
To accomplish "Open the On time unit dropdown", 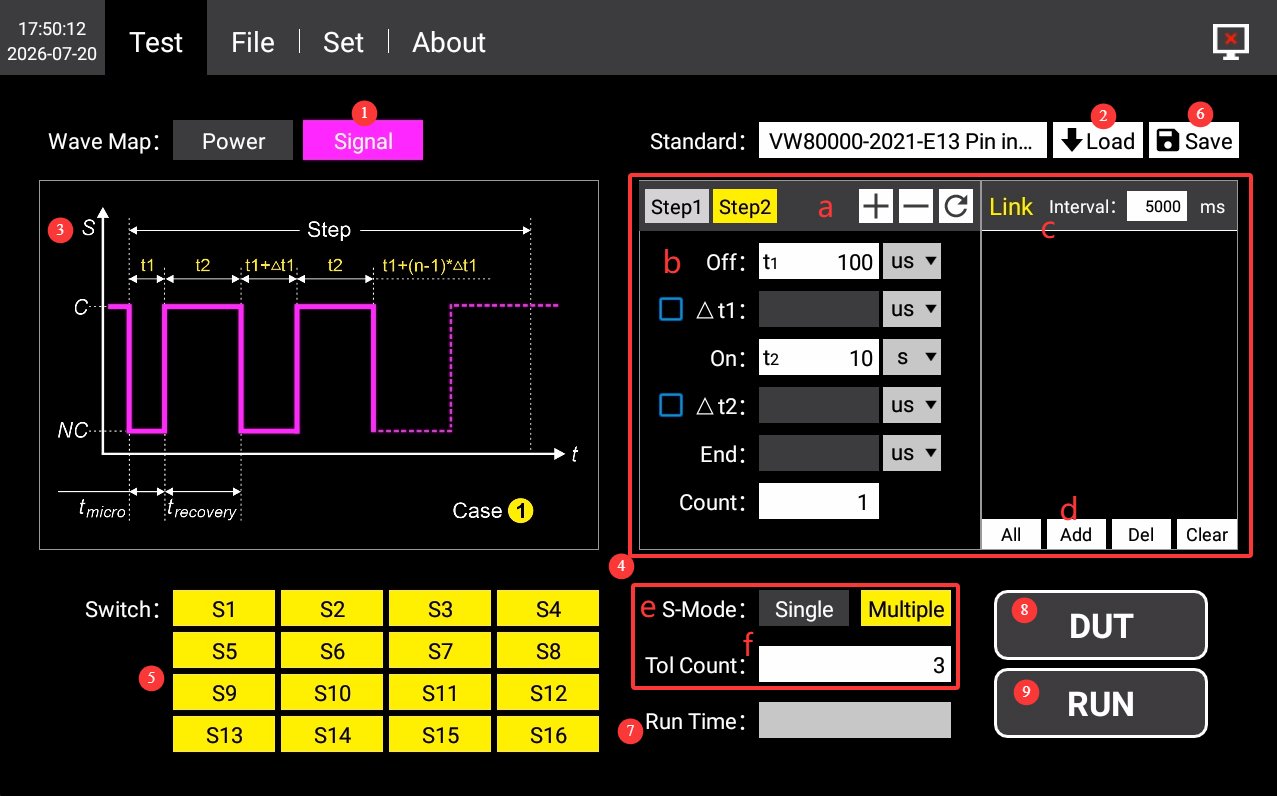I will pos(912,357).
